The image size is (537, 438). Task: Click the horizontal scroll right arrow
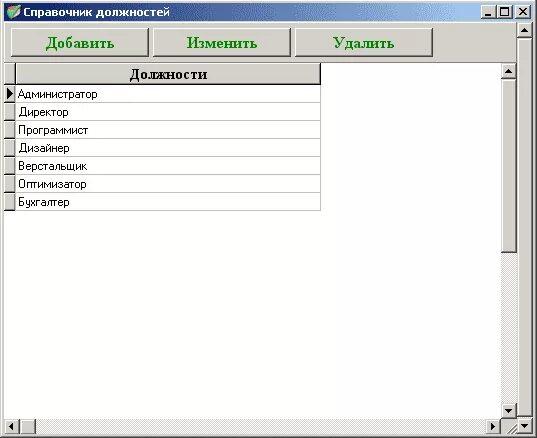pyautogui.click(x=493, y=426)
